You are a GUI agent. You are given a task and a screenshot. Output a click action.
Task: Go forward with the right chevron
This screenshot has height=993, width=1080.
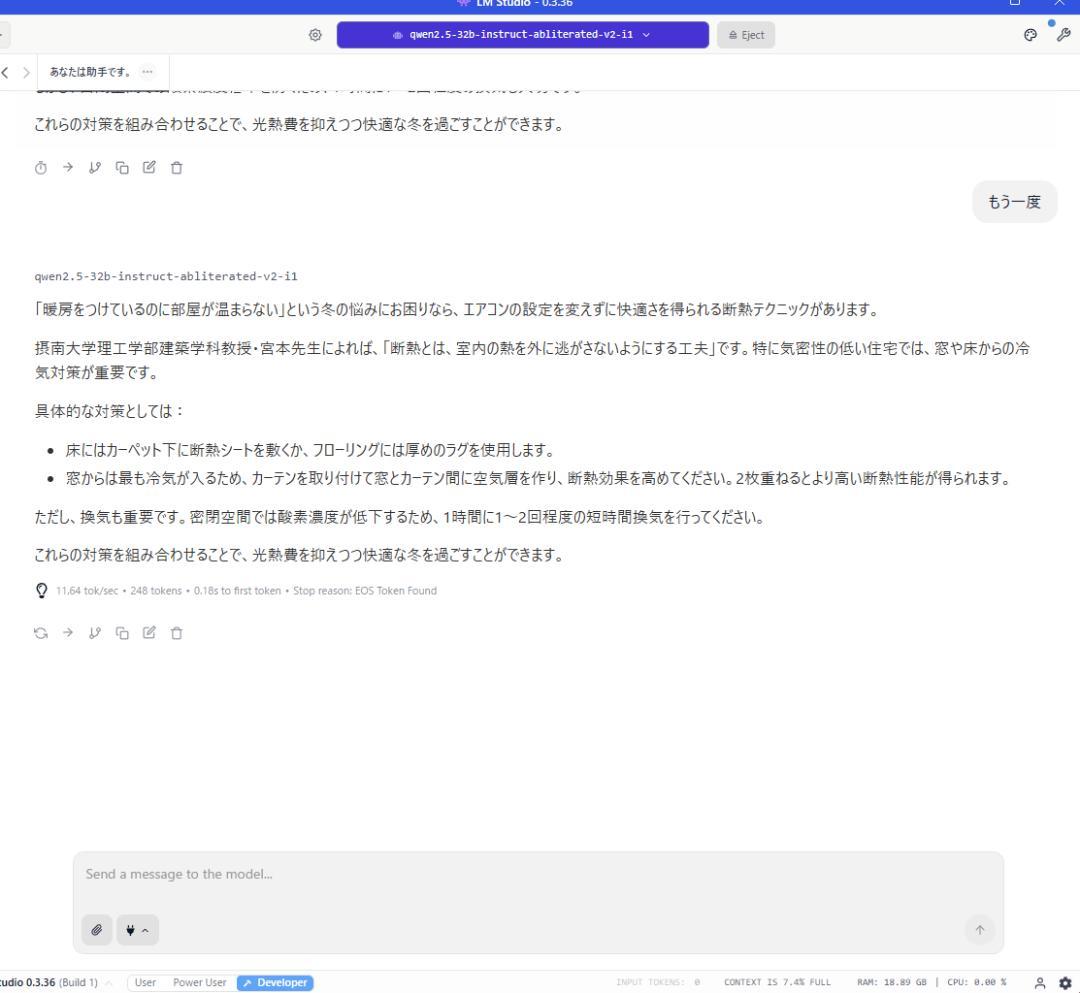click(x=26, y=72)
